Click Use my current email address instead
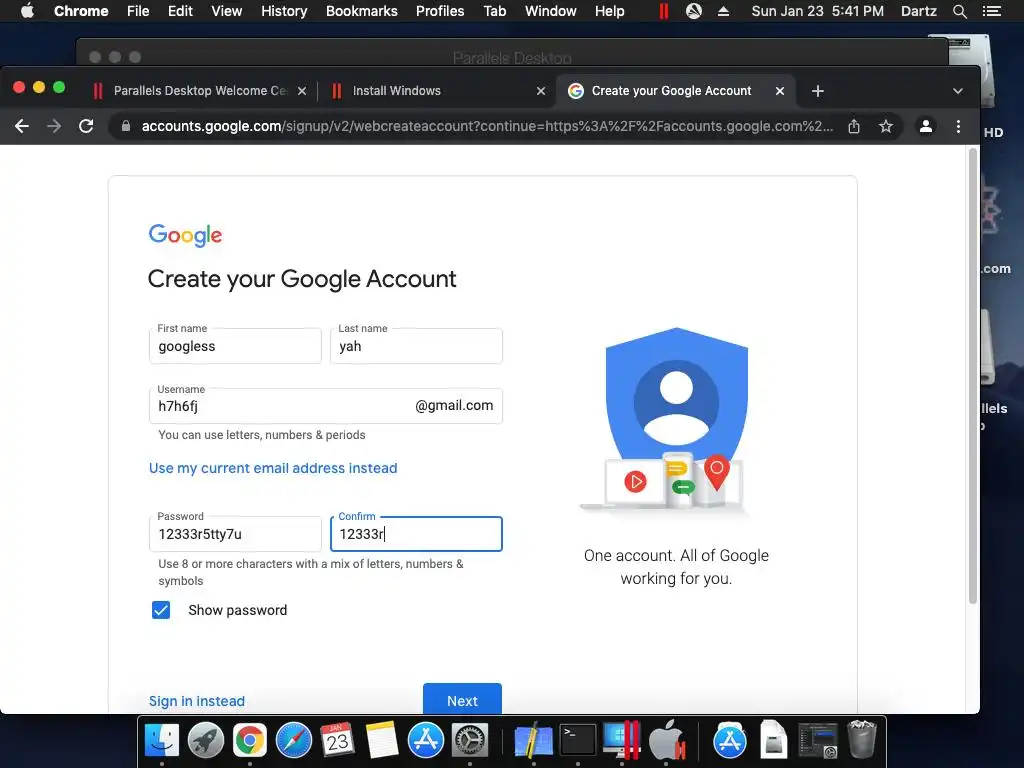Screen dimensions: 1024x768 click(273, 468)
